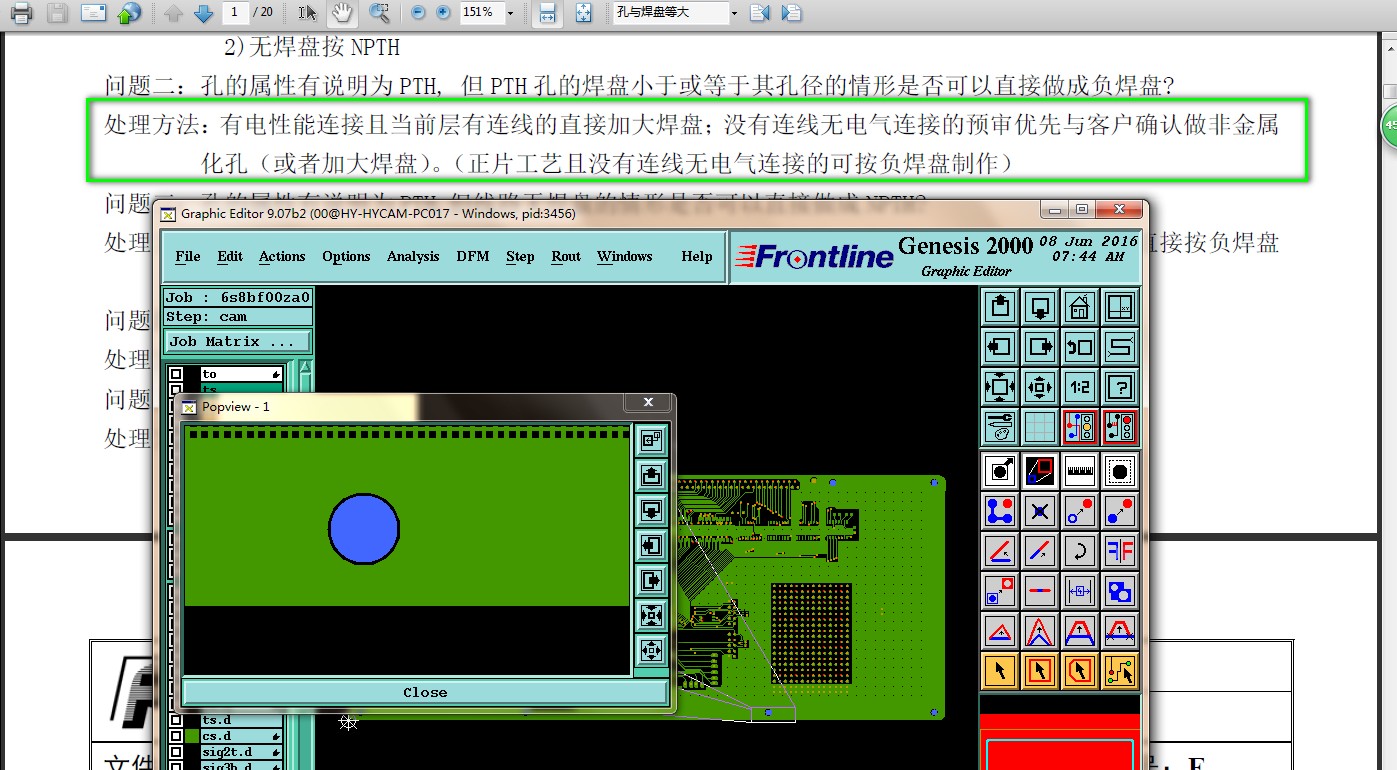Viewport: 1397px width, 770px height.
Task: Open the Options menu
Action: pos(346,256)
